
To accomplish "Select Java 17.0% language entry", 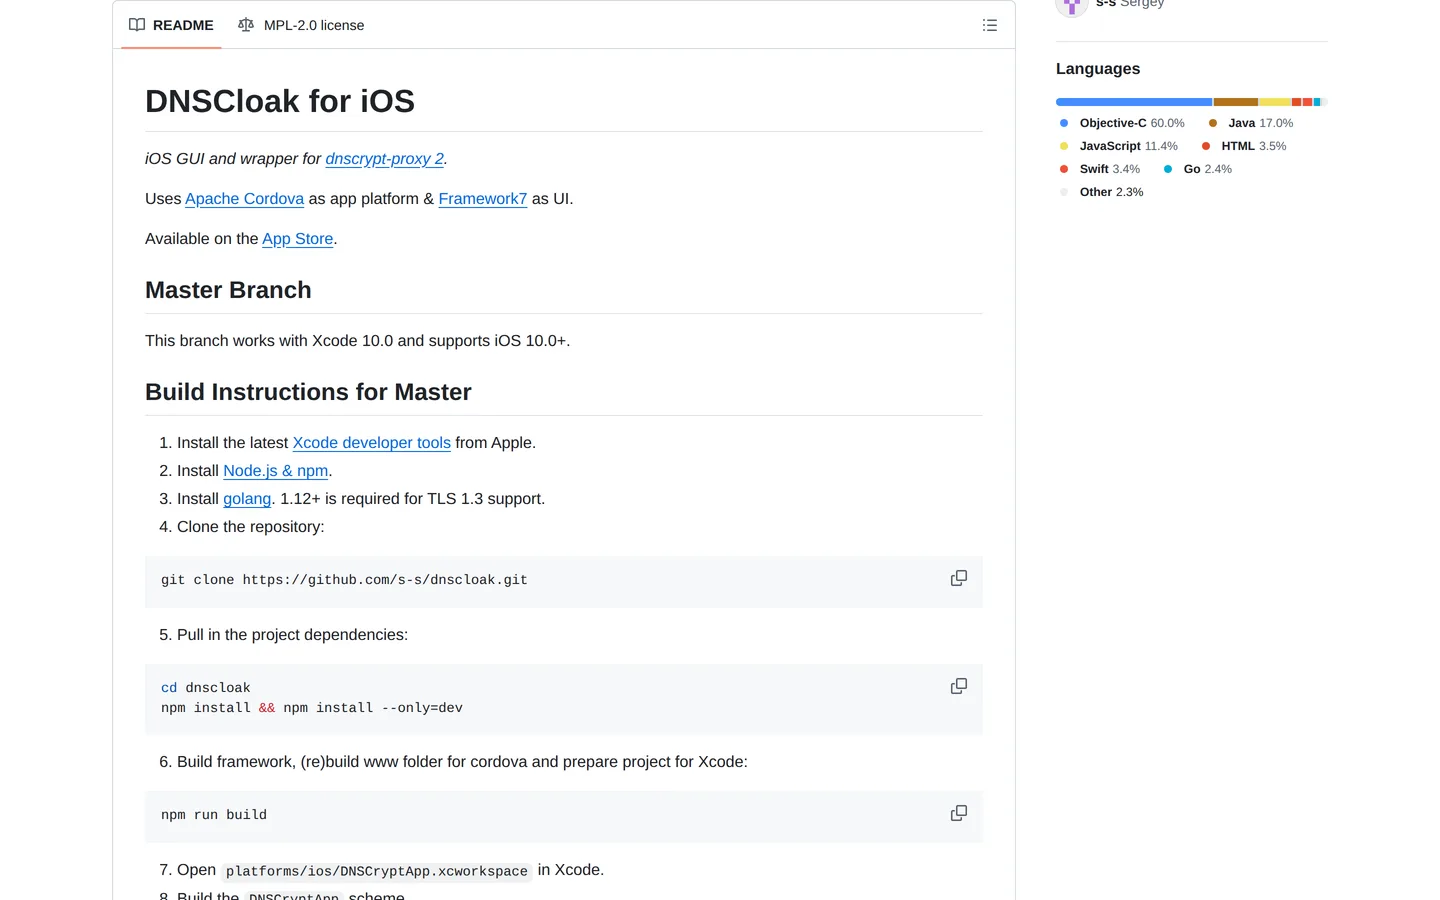I will 1250,123.
